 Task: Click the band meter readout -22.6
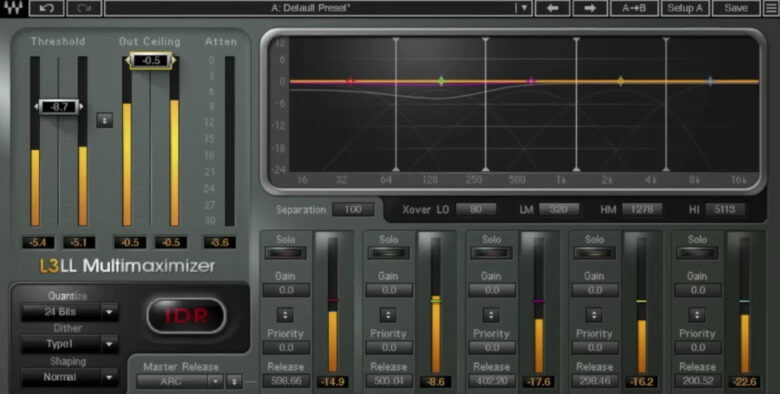(x=745, y=382)
